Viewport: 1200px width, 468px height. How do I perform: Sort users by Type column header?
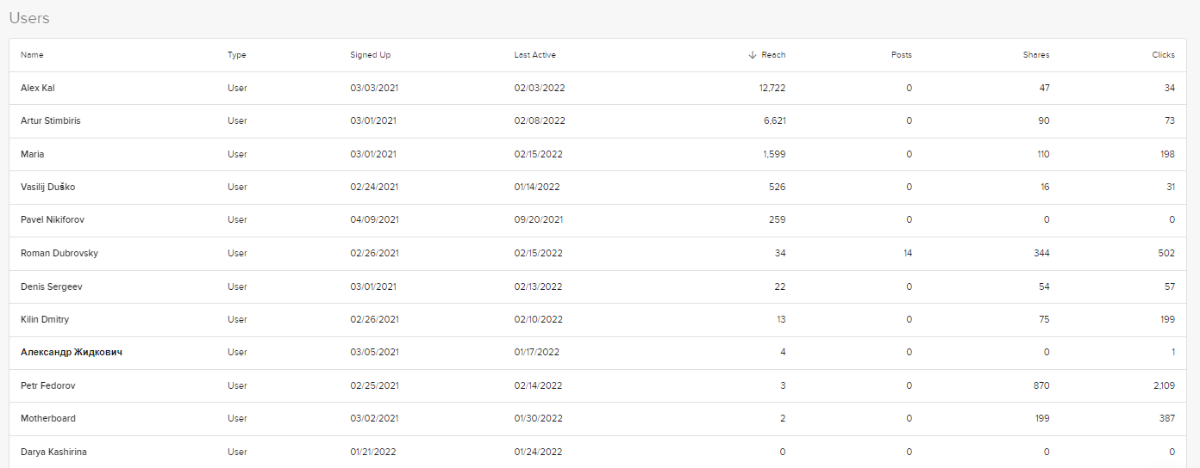pos(237,55)
